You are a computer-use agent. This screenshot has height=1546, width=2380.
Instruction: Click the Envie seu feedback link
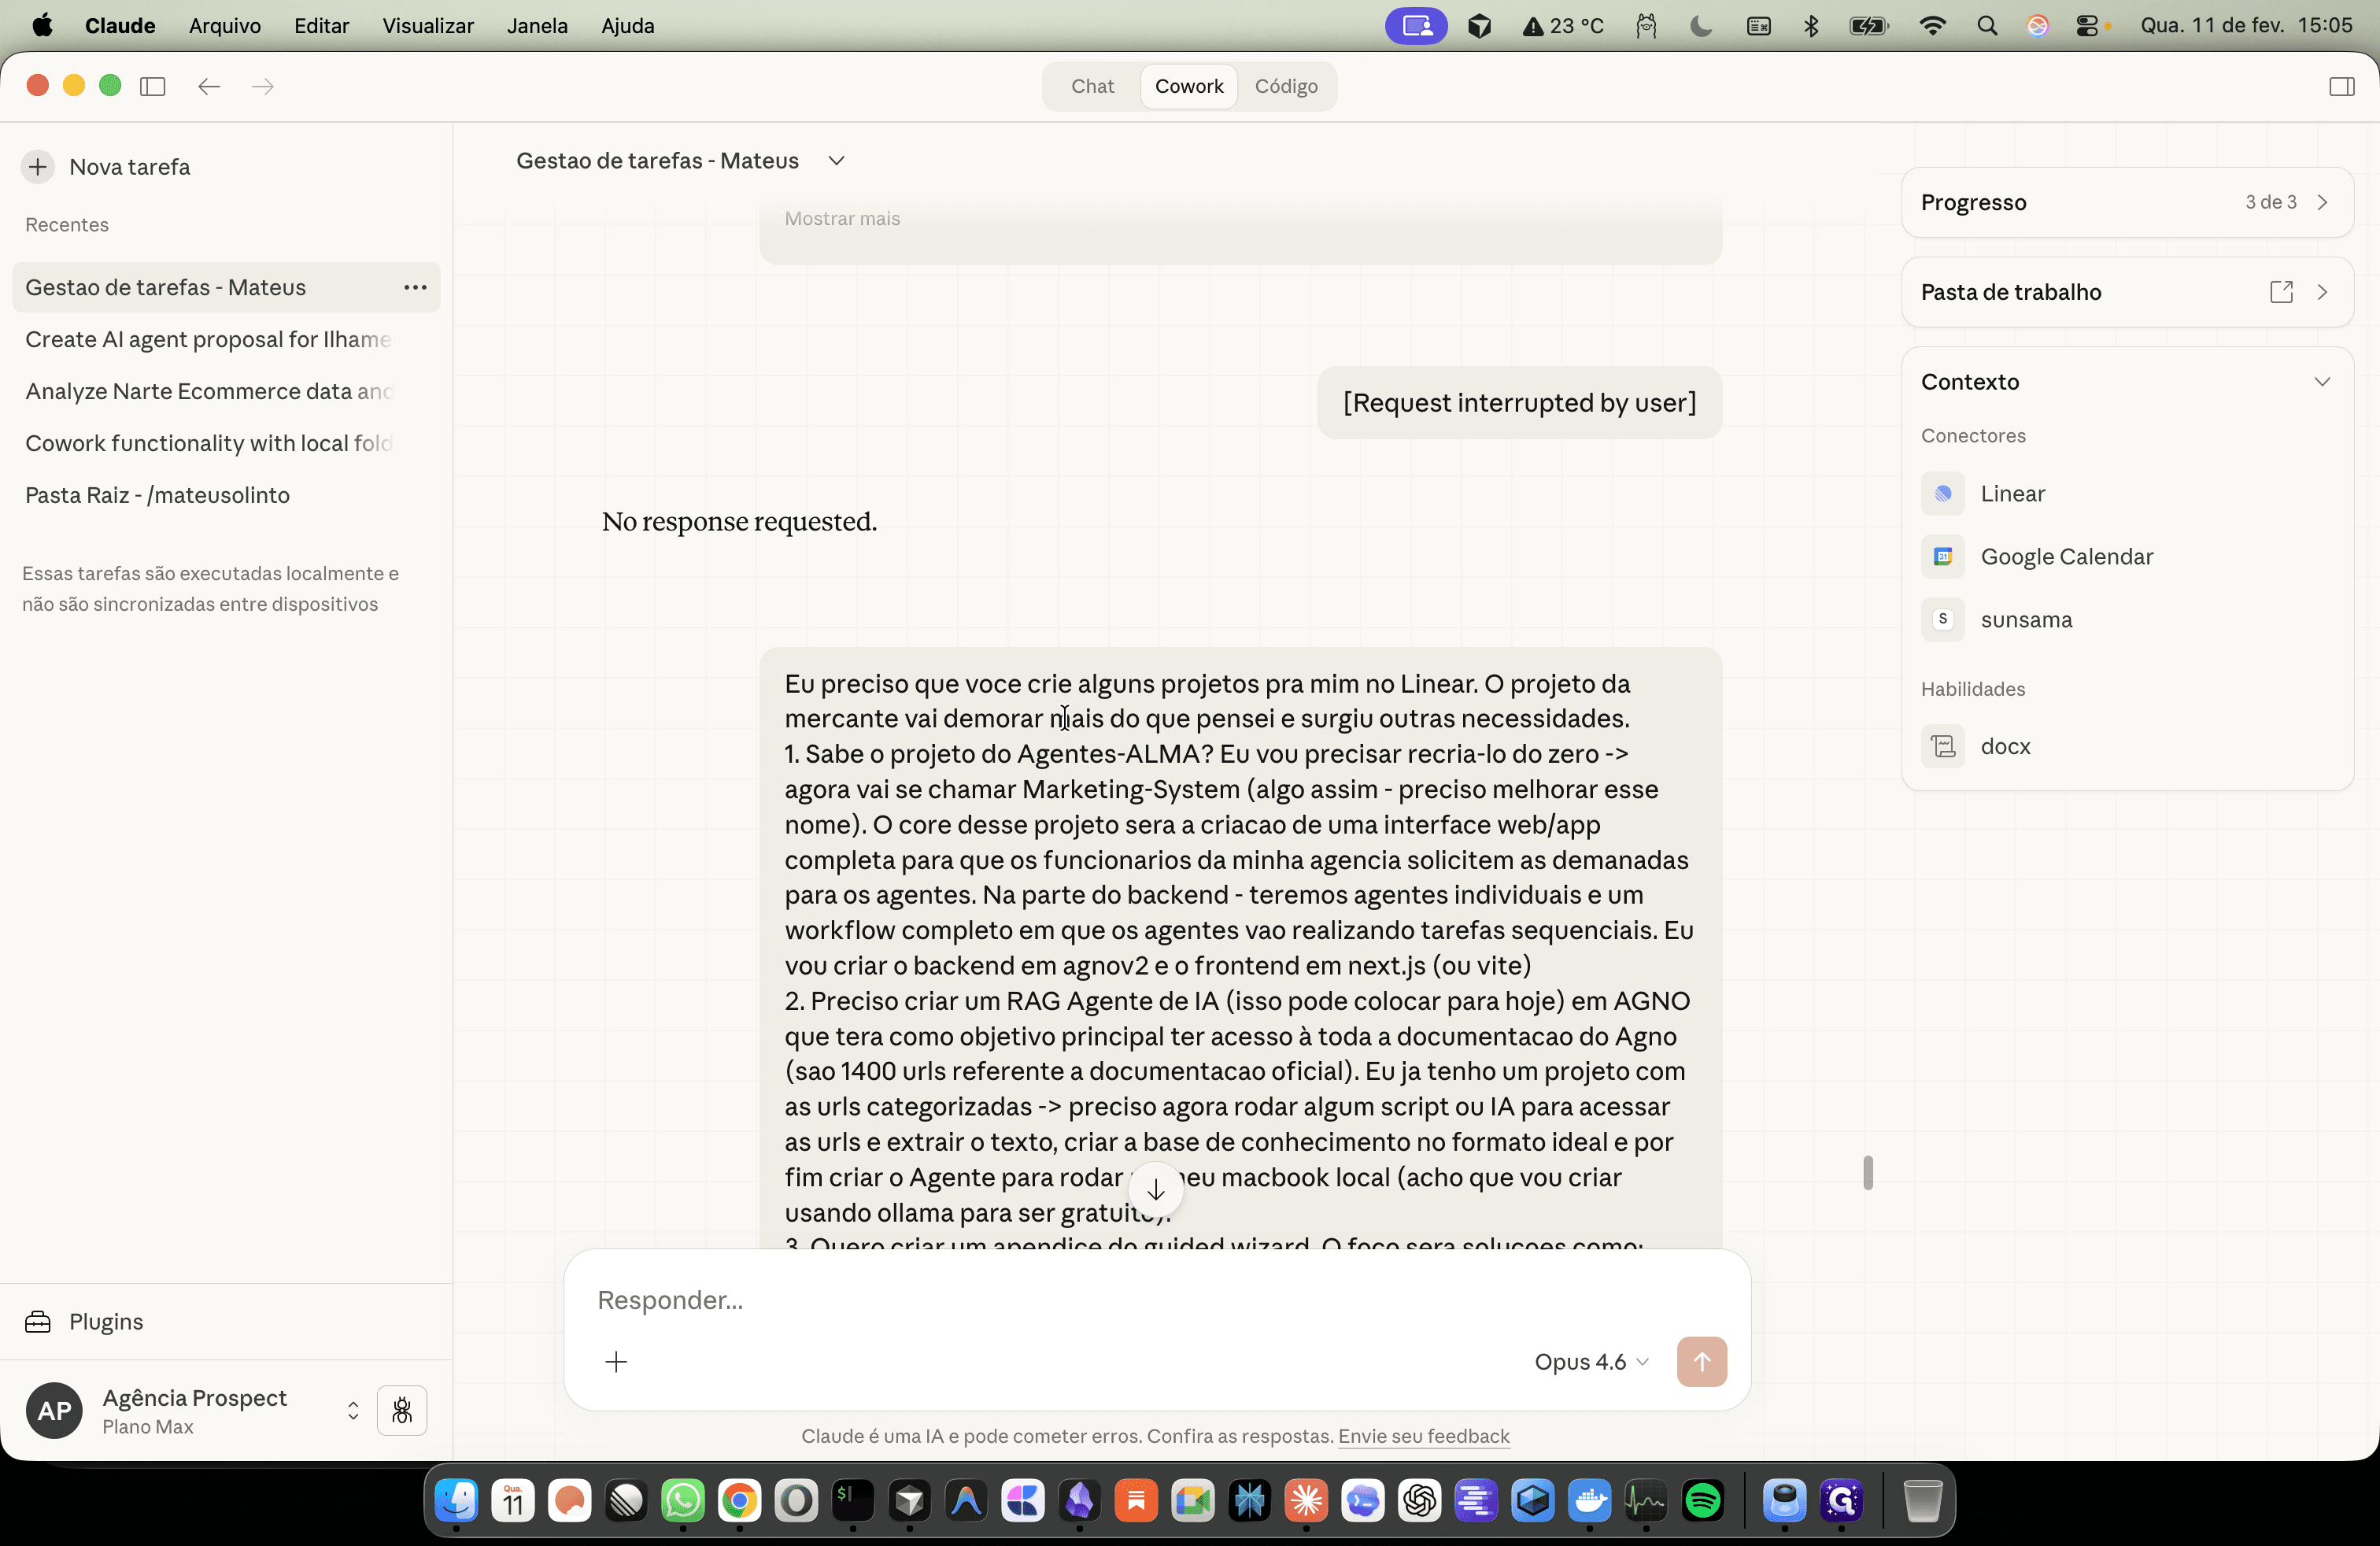tap(1423, 1436)
